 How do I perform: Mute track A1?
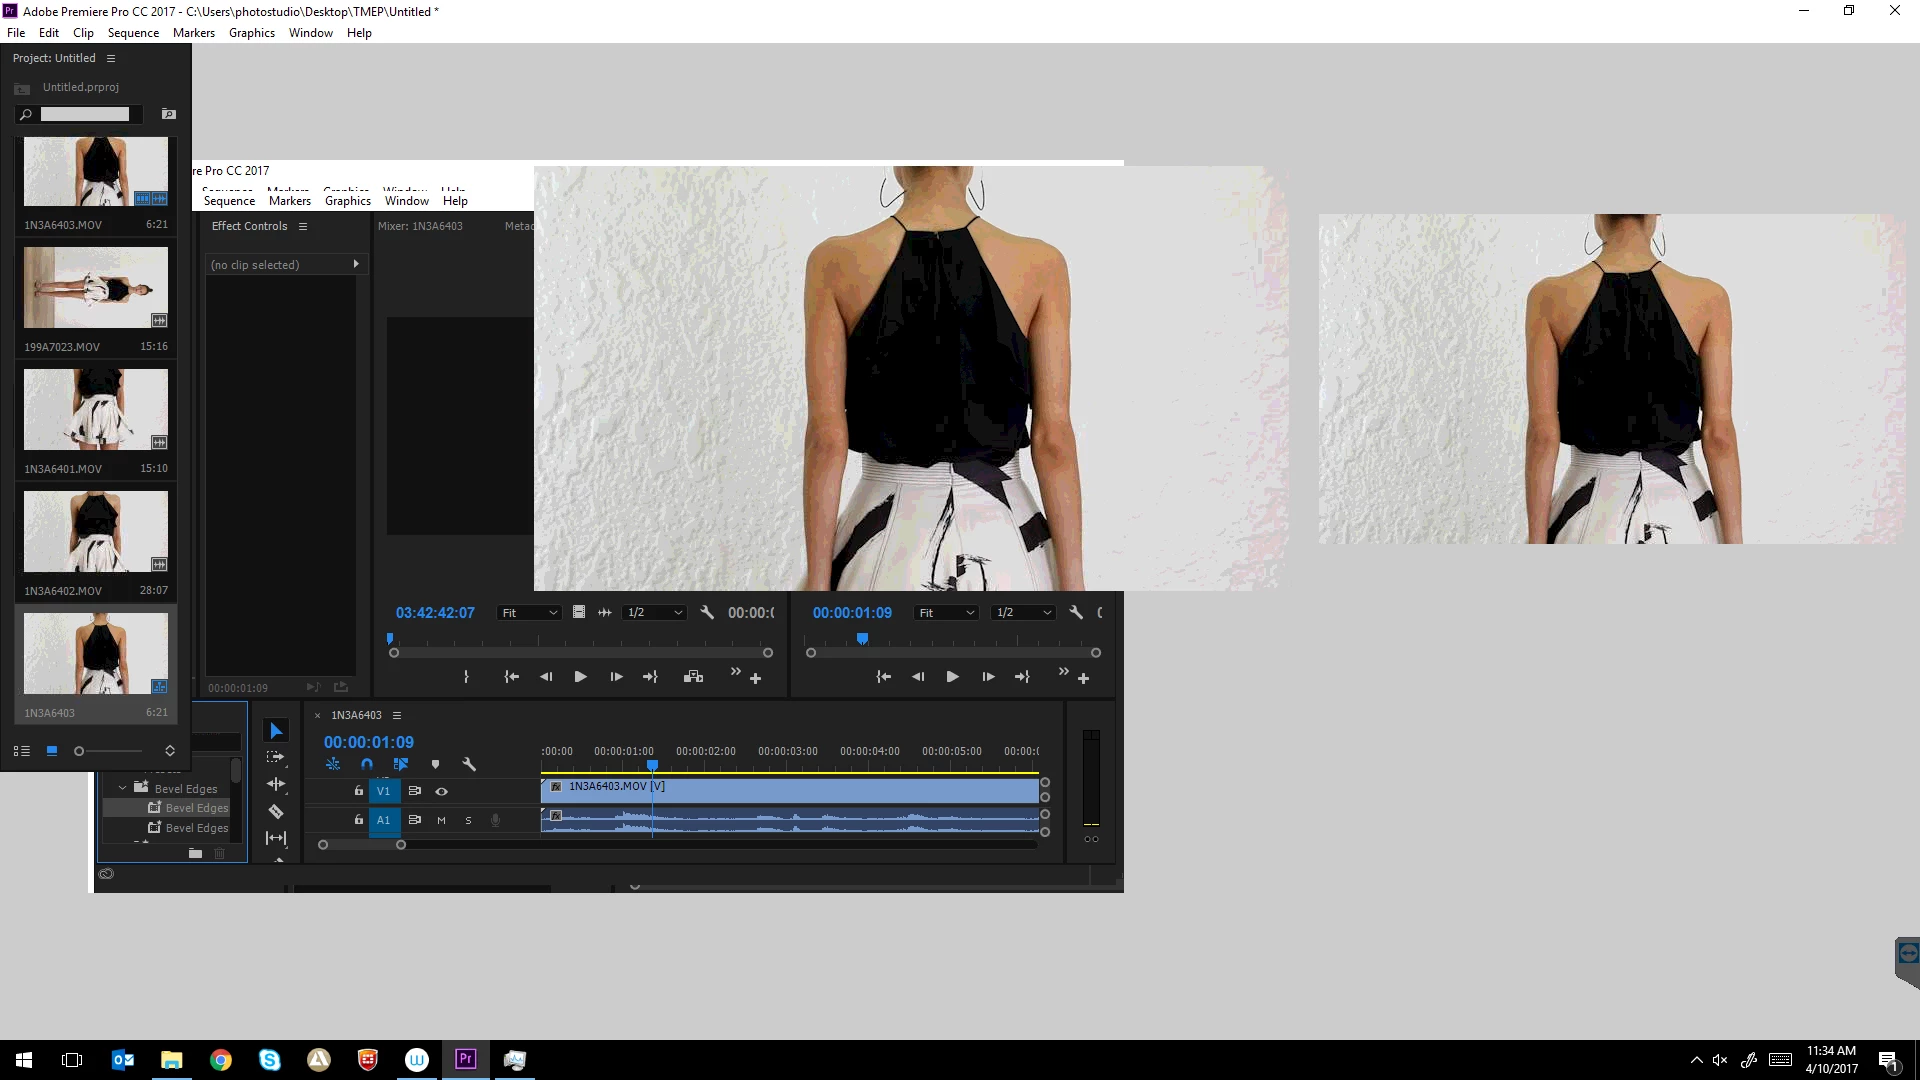(x=441, y=820)
